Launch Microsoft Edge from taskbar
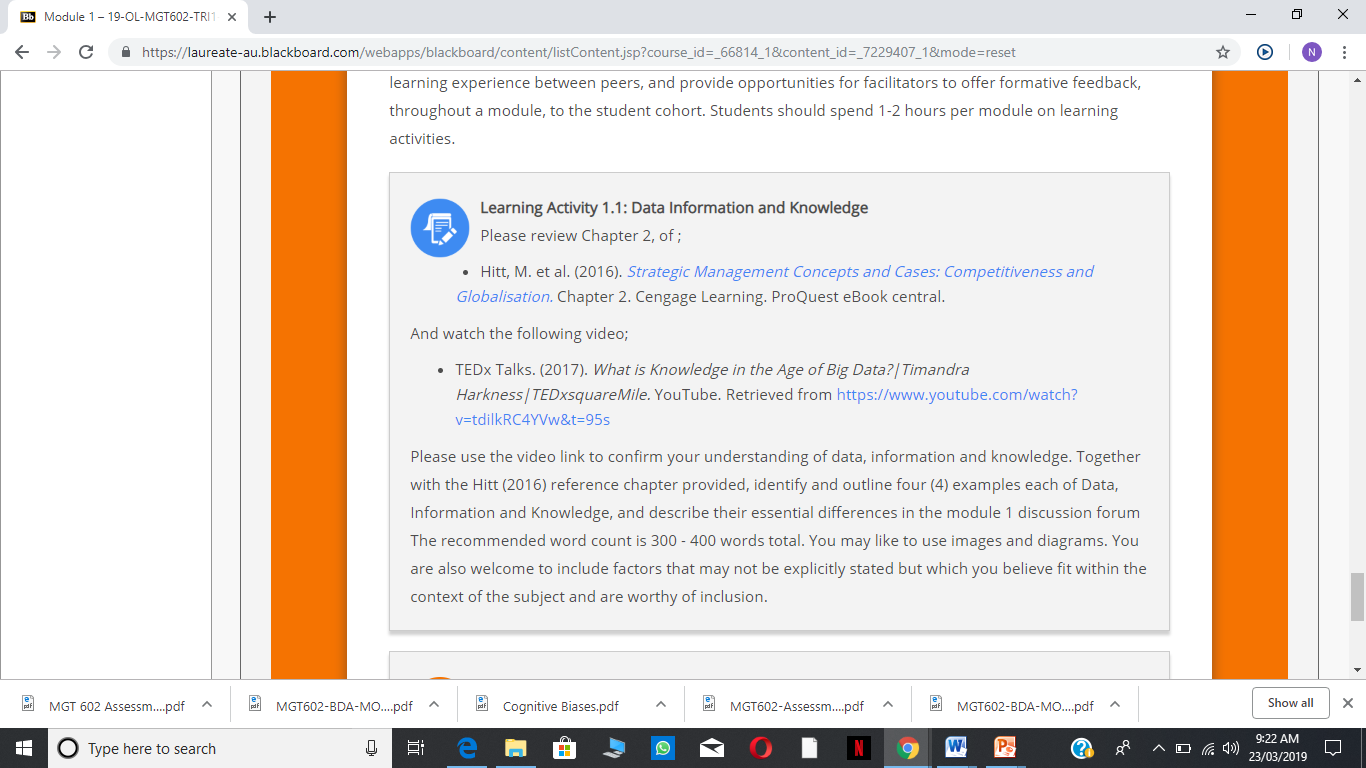The image size is (1366, 768). click(x=467, y=748)
